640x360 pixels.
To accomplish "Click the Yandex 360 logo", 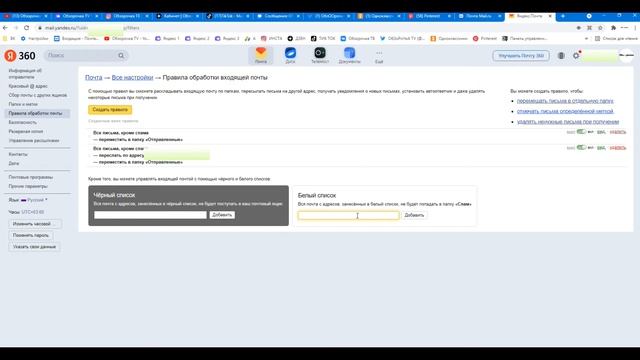I will coord(20,56).
